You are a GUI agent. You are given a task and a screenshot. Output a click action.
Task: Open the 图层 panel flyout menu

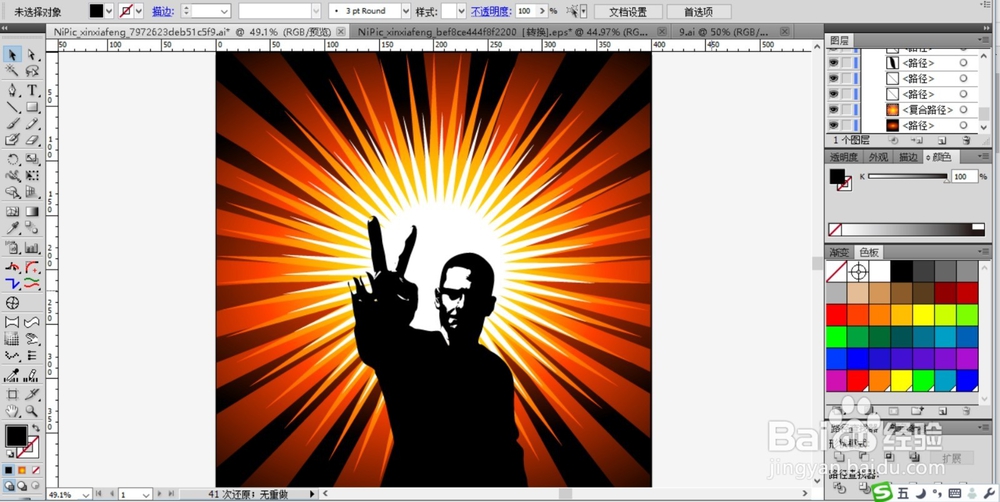click(982, 40)
